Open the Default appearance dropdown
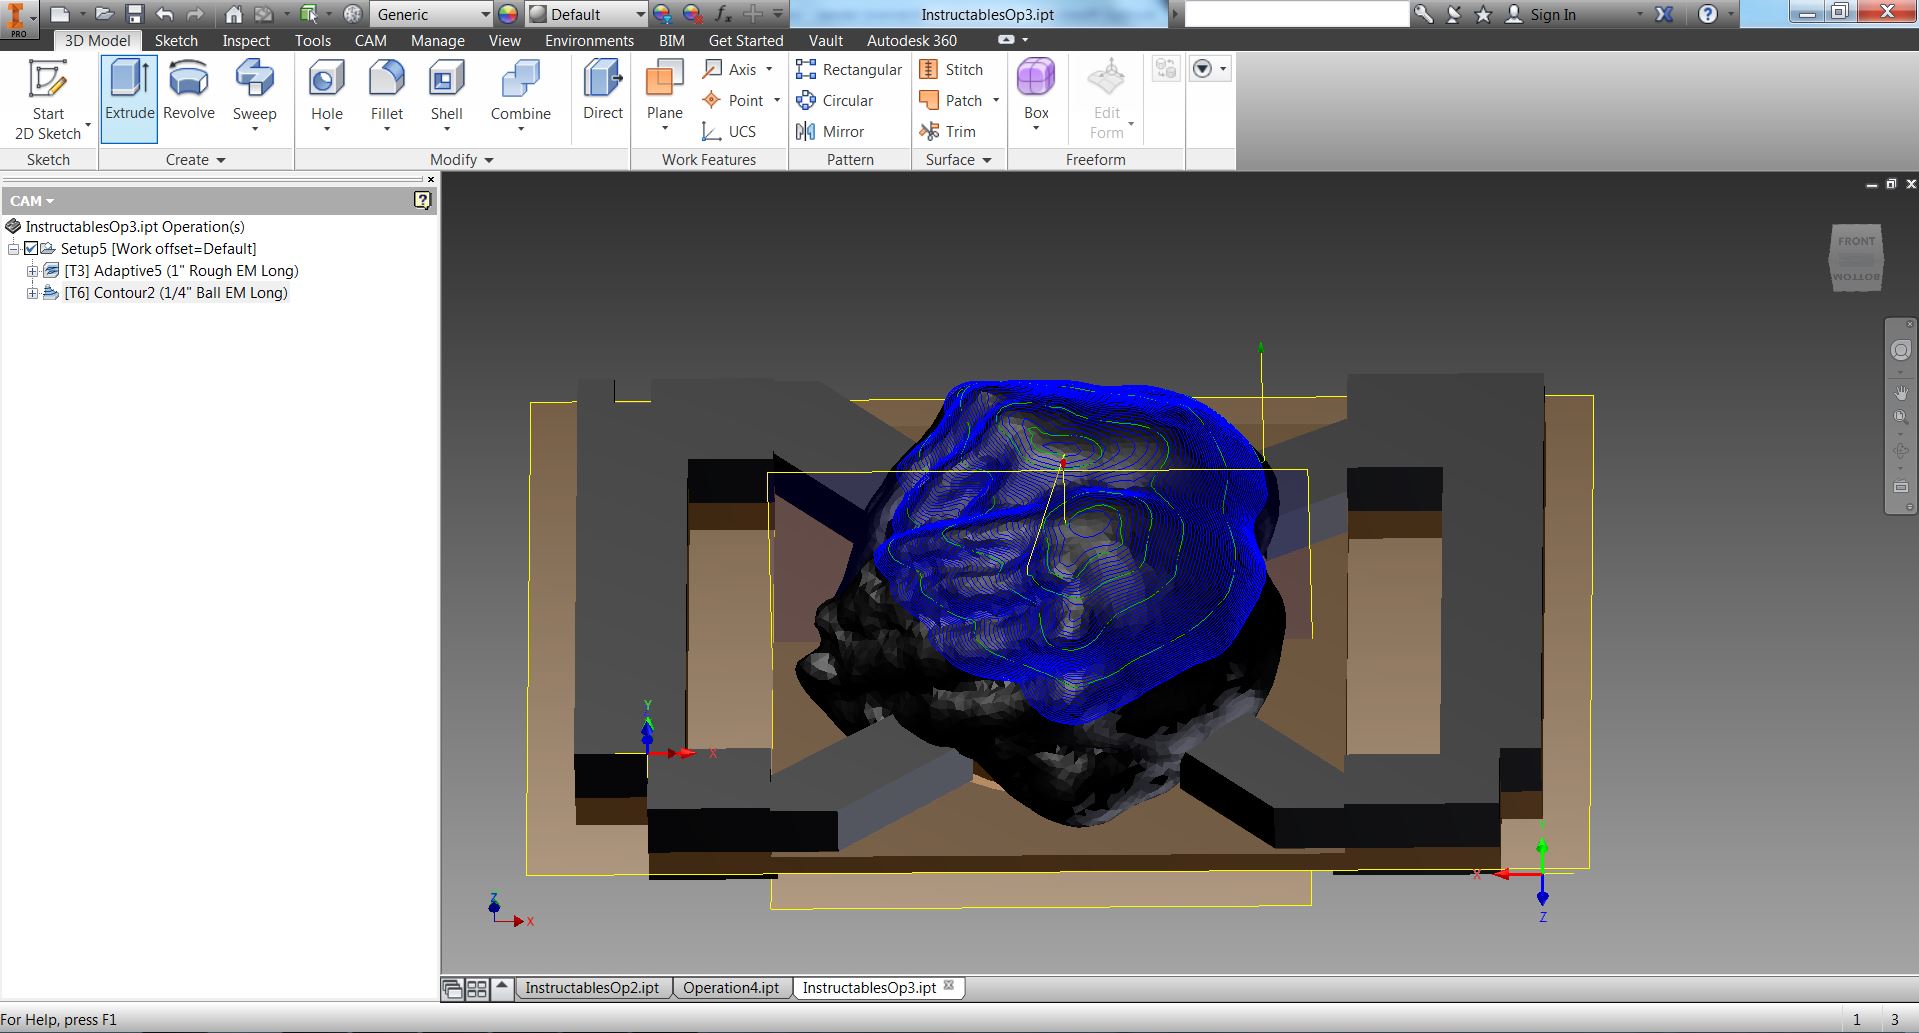The image size is (1919, 1033). click(587, 14)
